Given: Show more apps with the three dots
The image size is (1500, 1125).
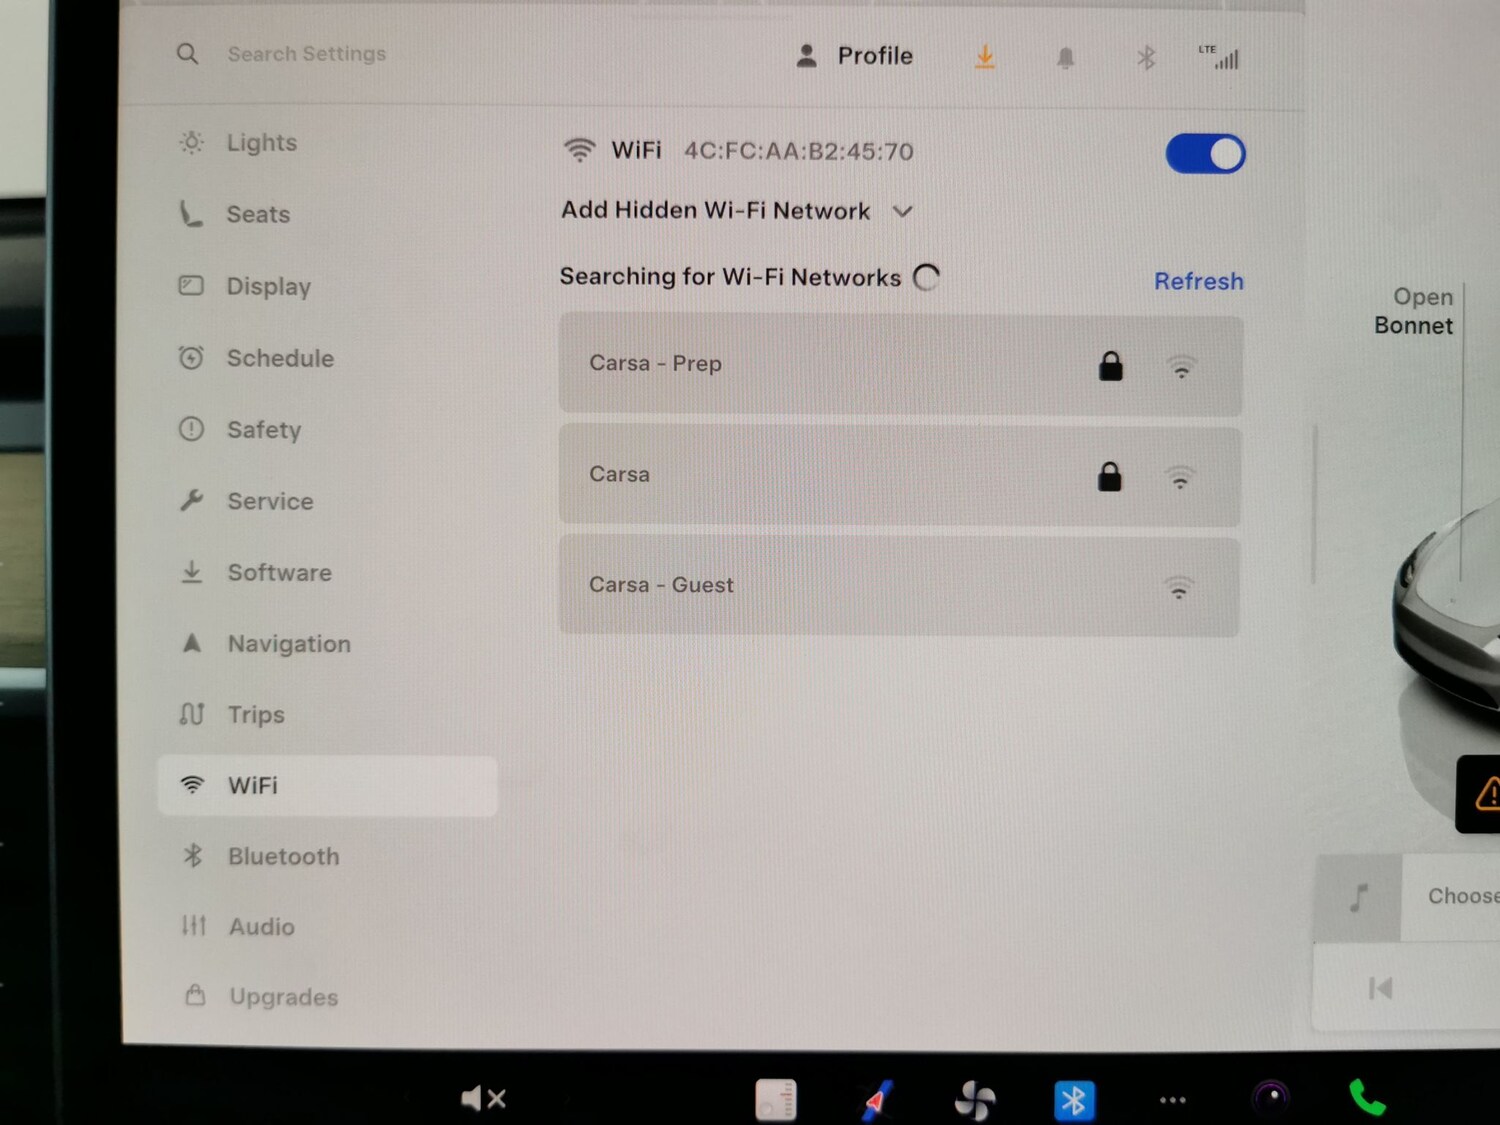Looking at the screenshot, I should (x=1172, y=1101).
